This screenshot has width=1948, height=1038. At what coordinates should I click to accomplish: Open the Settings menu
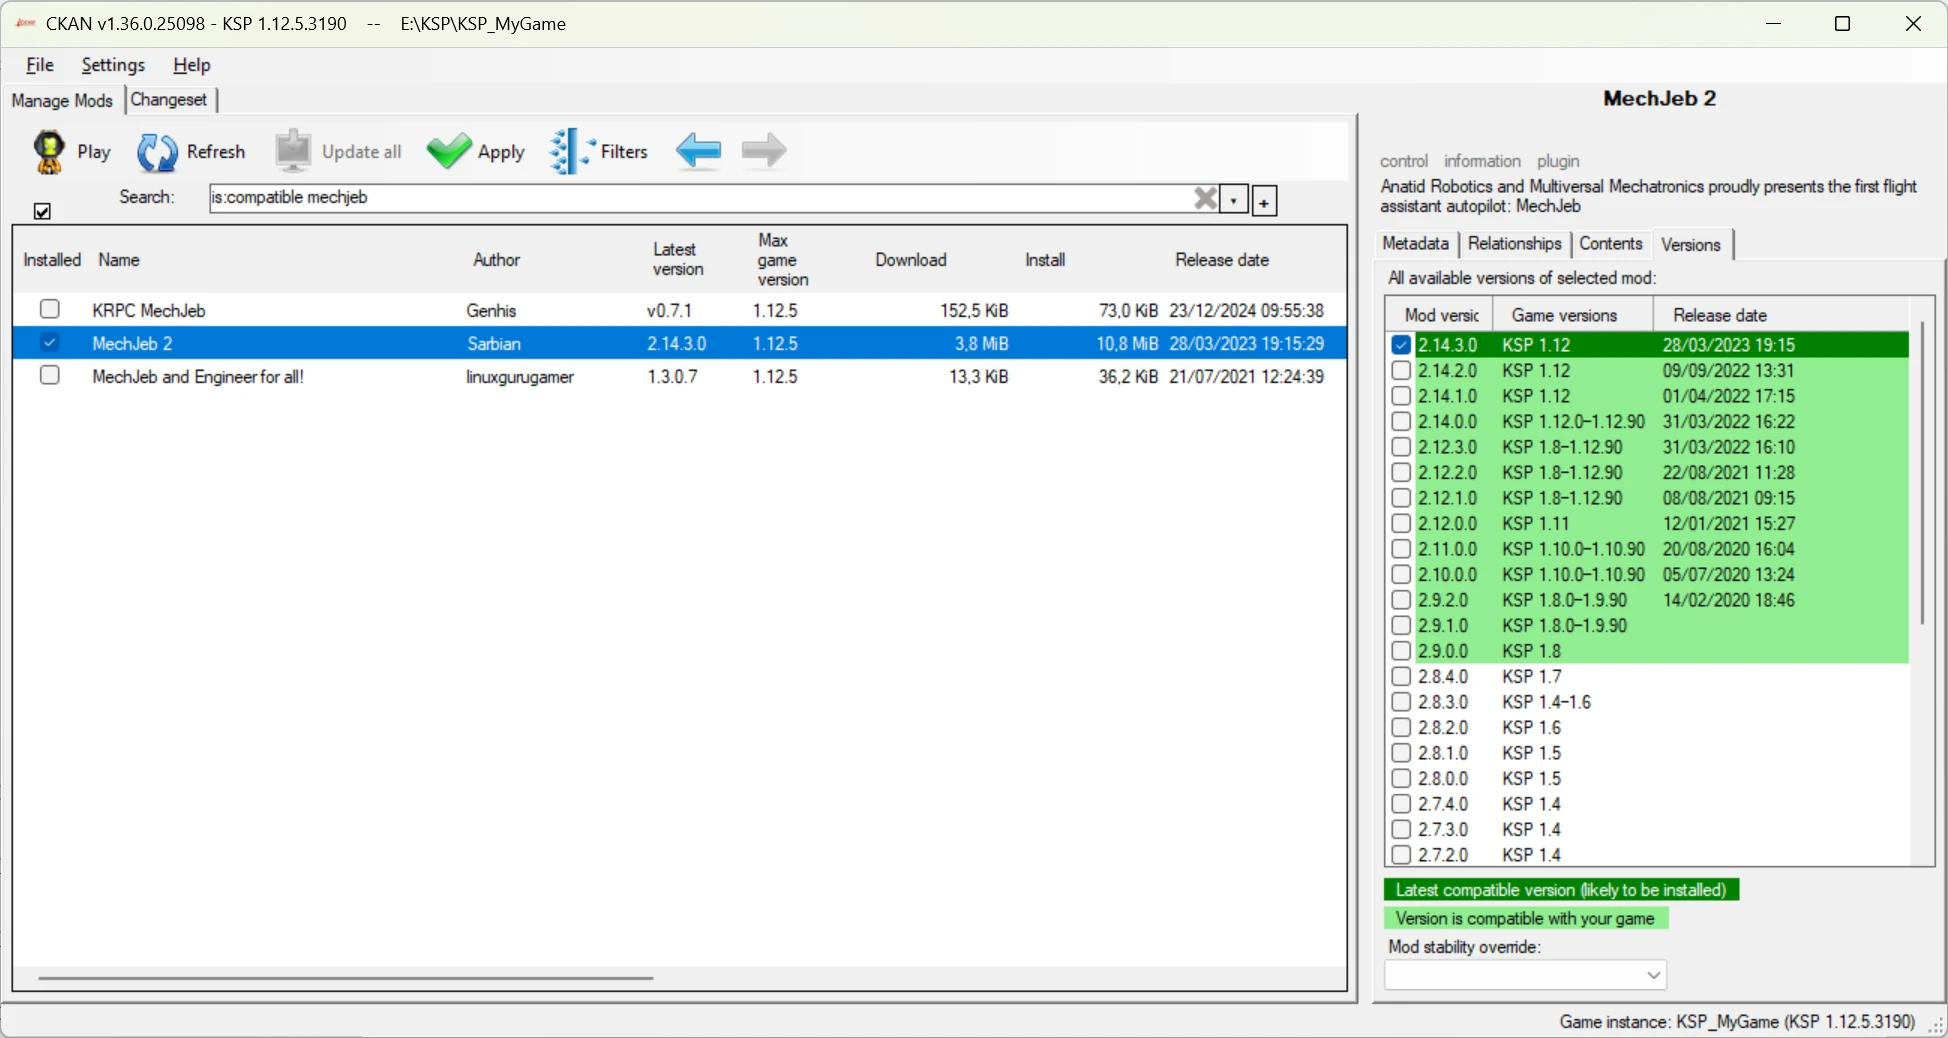click(113, 65)
